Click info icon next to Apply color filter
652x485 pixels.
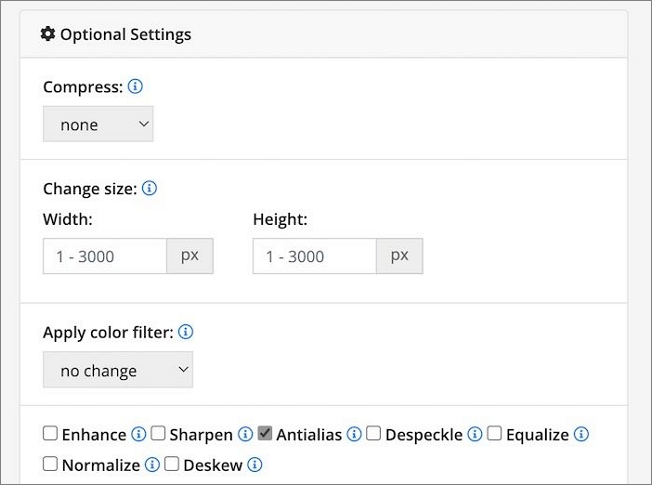point(185,332)
